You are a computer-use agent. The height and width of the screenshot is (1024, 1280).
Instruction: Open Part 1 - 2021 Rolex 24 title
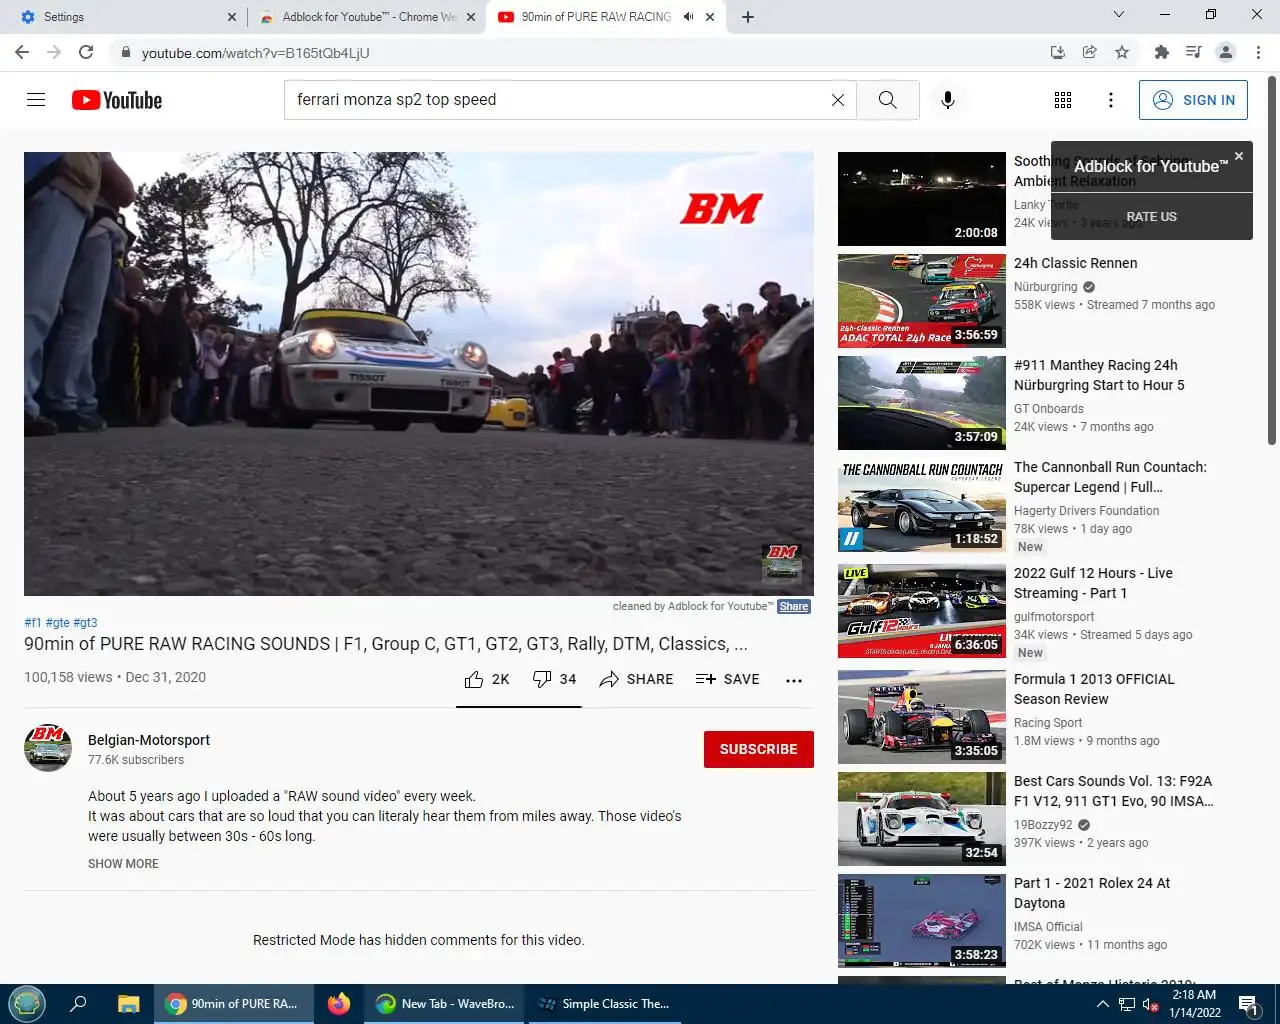(1092, 893)
